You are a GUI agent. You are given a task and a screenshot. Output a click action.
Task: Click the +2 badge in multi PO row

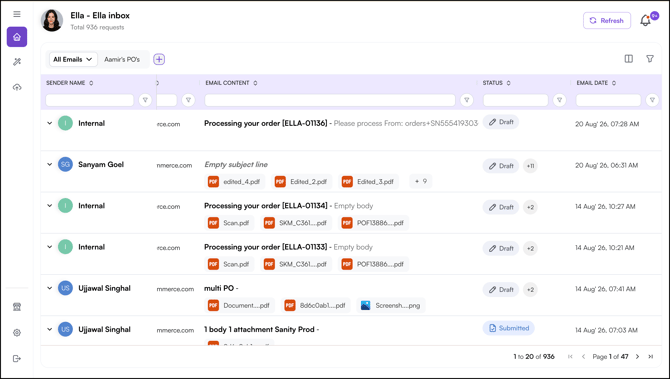[530, 290]
